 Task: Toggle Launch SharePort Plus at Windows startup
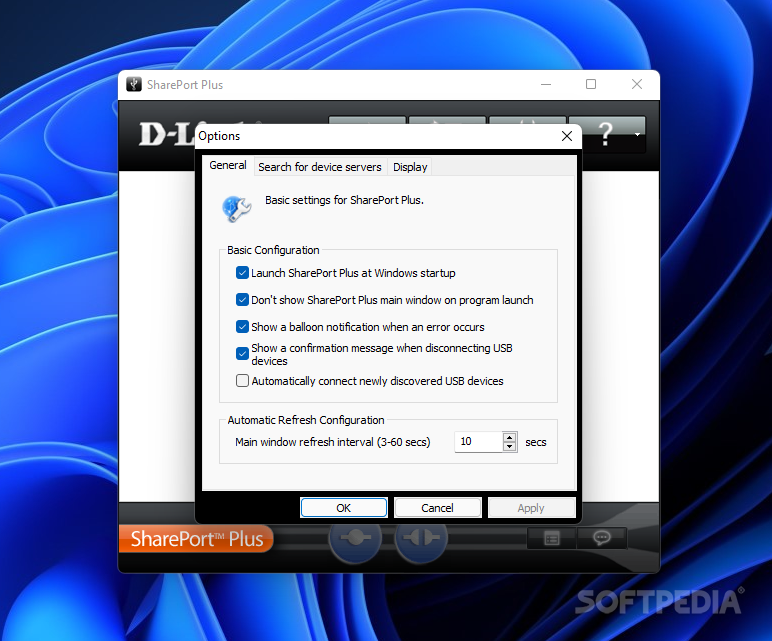(242, 273)
